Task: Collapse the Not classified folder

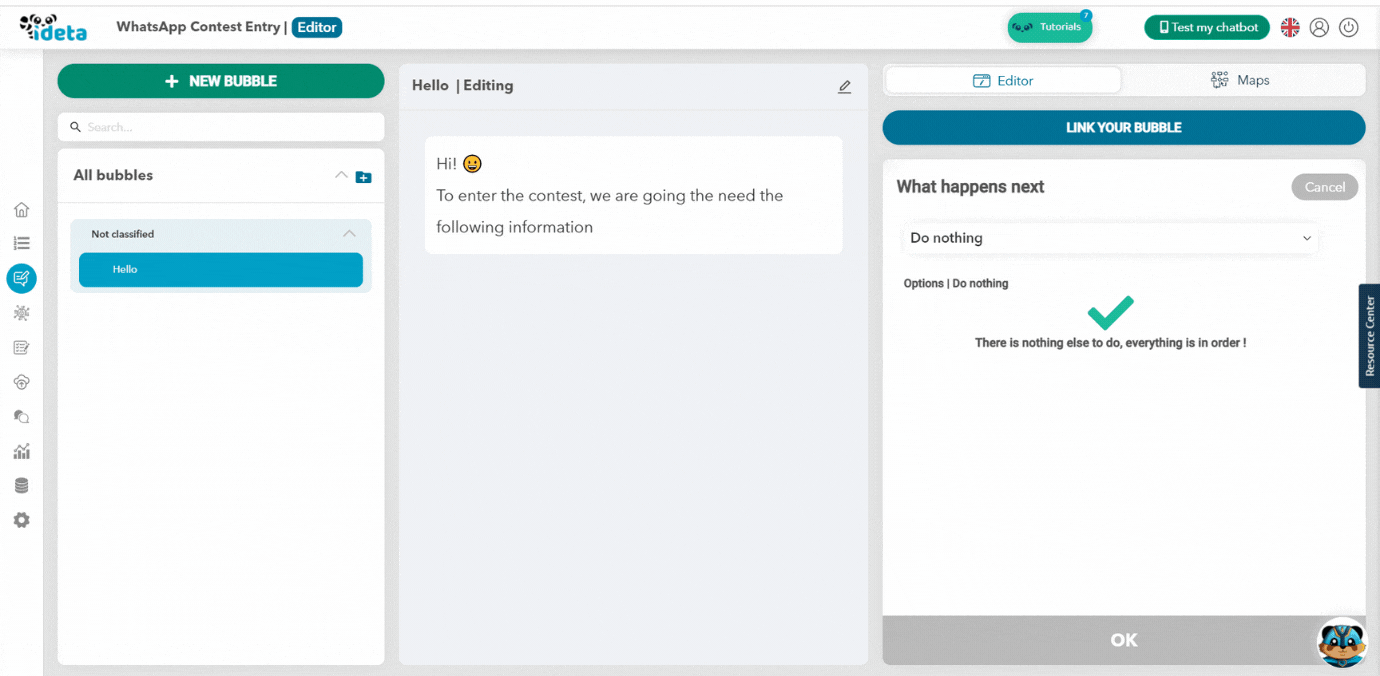Action: [x=349, y=234]
